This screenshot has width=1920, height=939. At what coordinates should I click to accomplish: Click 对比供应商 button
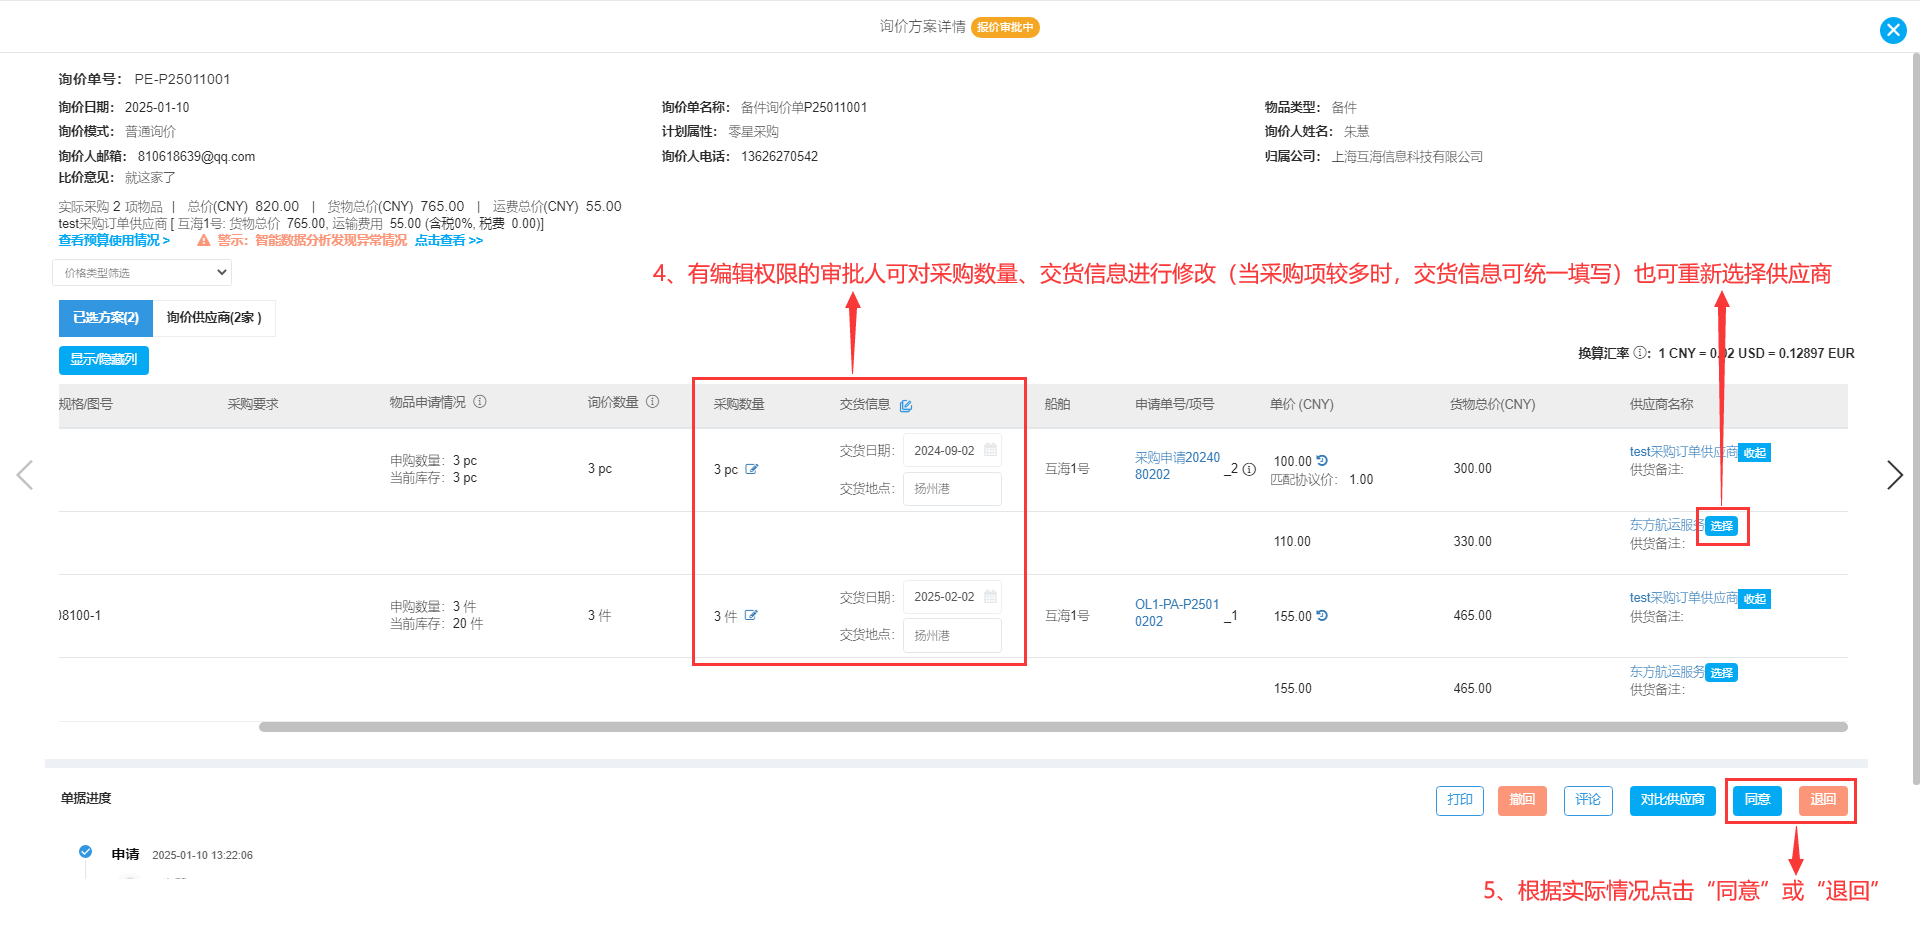[1672, 800]
